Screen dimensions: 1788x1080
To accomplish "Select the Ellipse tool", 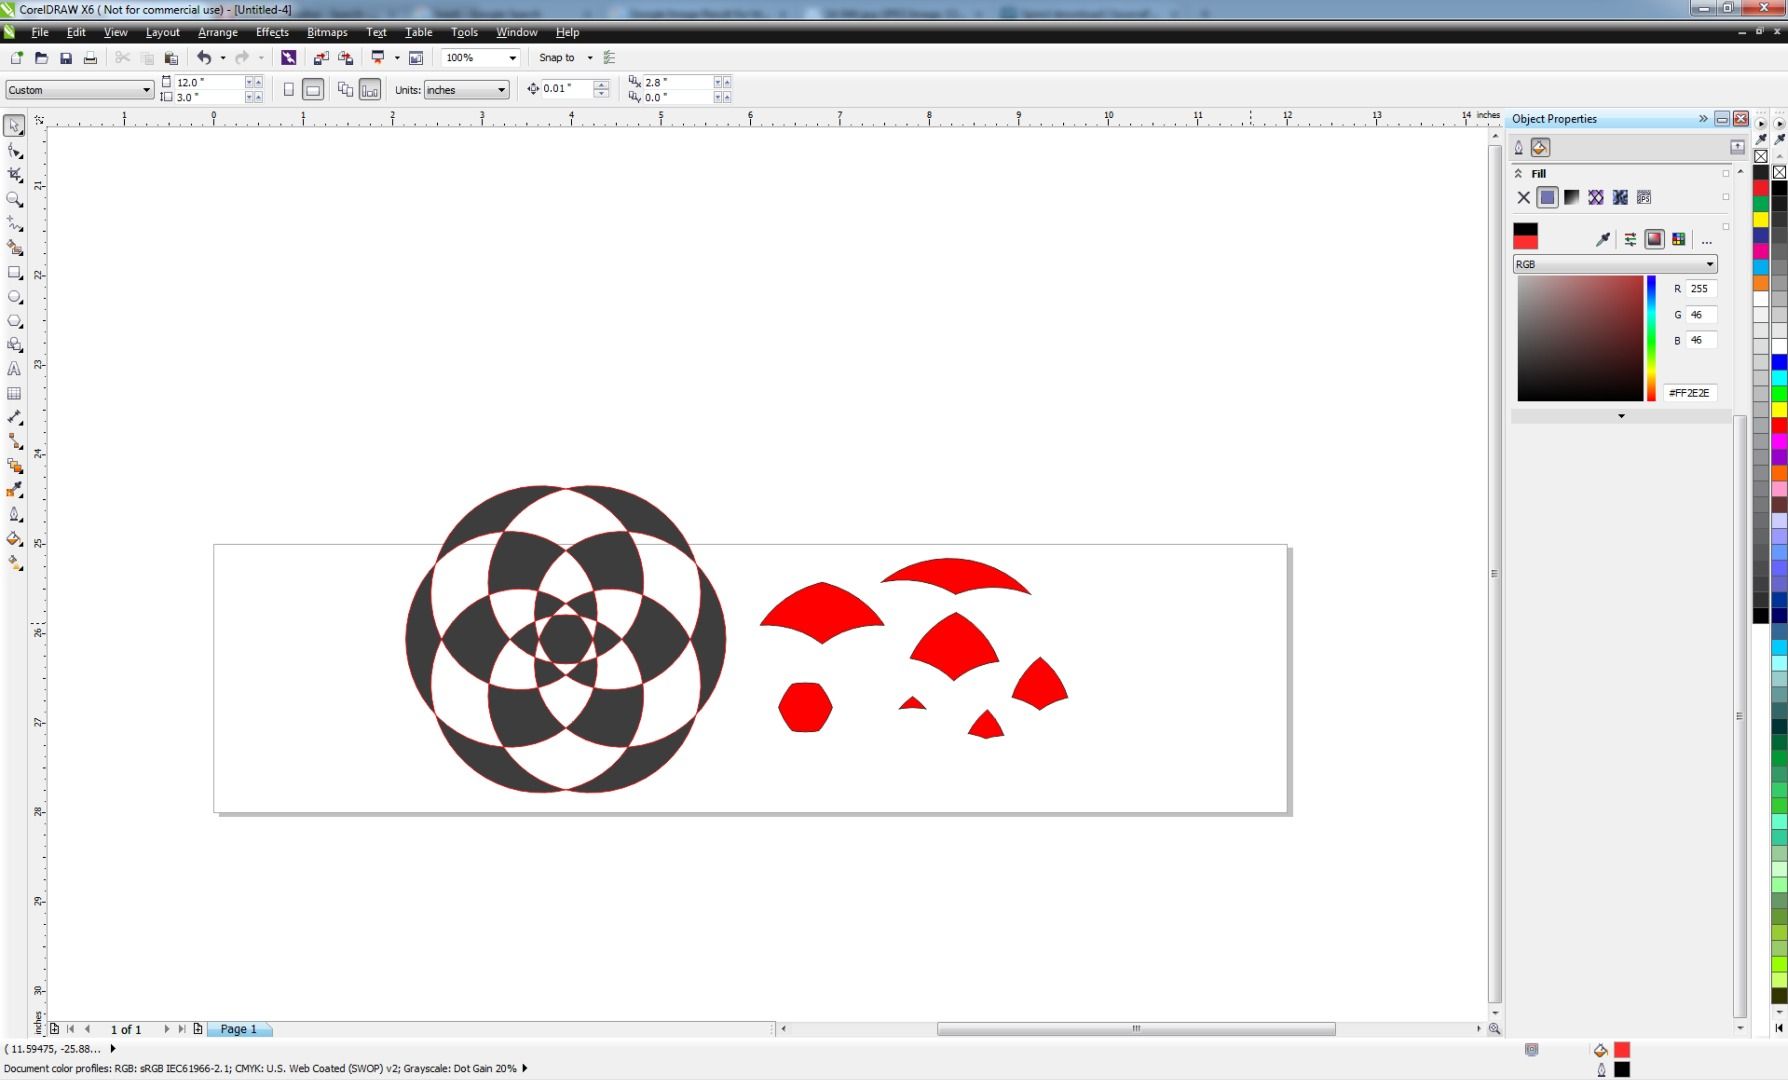I will coord(15,297).
